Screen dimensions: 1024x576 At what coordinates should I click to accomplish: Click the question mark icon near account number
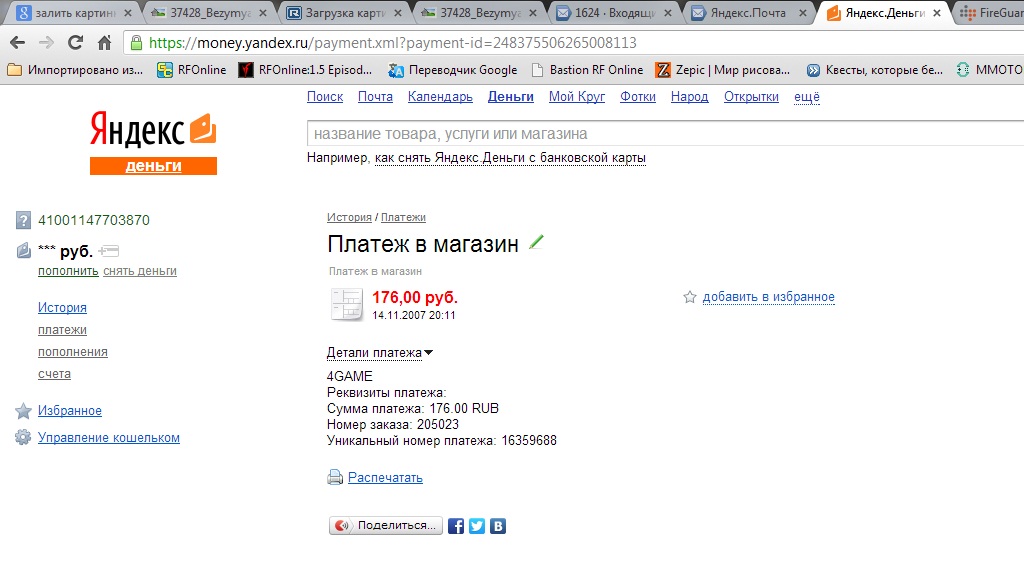[x=23, y=221]
